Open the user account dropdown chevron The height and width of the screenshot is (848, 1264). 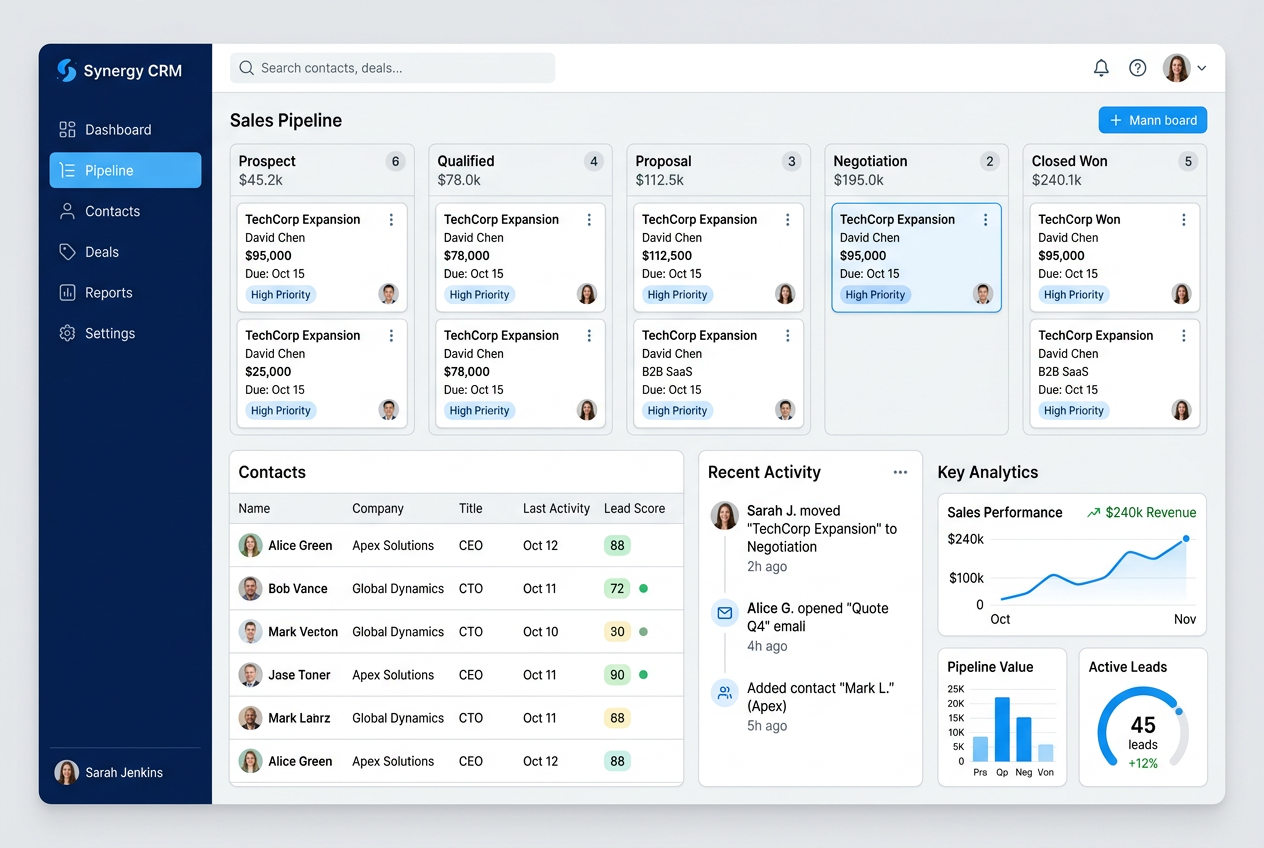pos(1201,68)
